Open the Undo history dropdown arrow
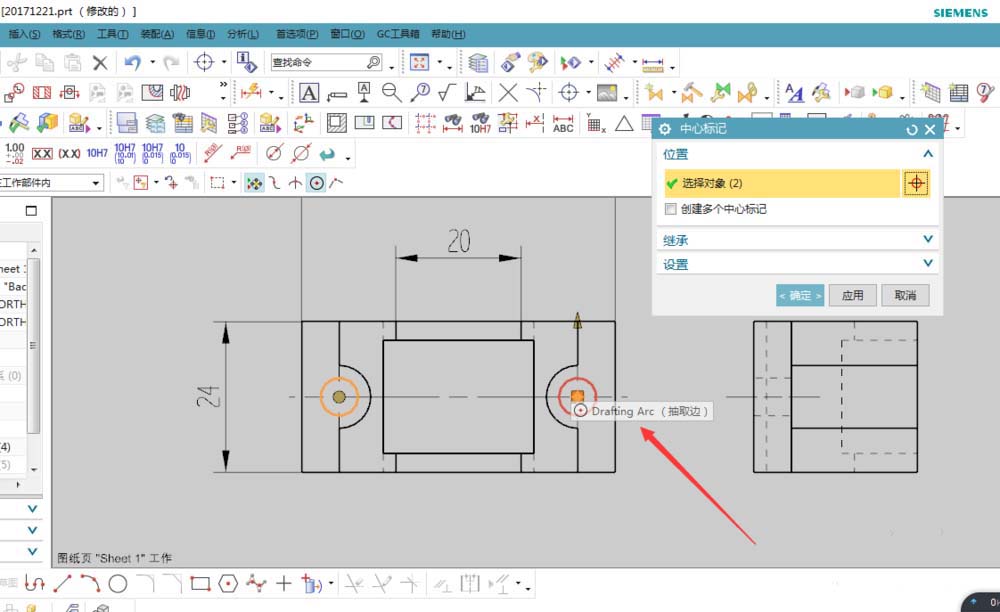This screenshot has height=612, width=1000. [x=152, y=62]
